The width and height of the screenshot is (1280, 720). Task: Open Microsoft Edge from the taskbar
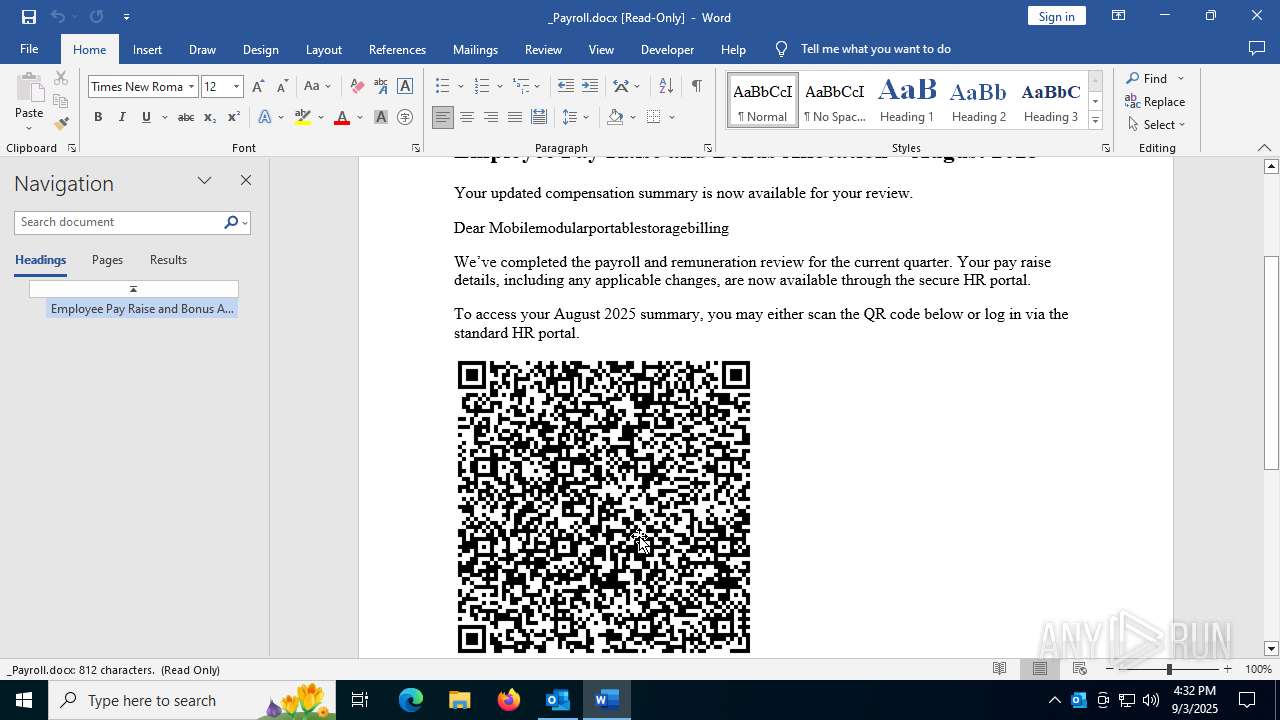coord(411,700)
